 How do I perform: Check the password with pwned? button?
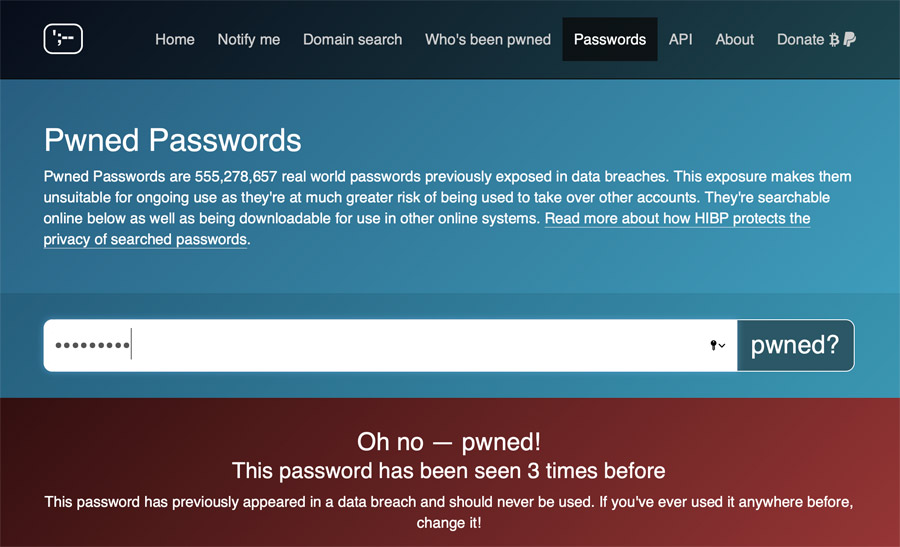point(796,345)
